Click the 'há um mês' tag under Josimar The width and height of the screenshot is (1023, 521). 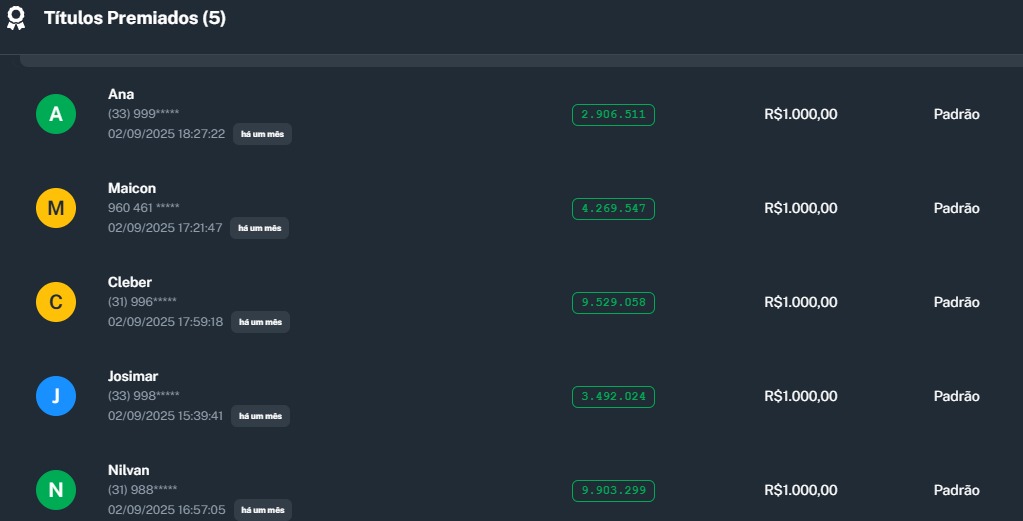pyautogui.click(x=261, y=416)
